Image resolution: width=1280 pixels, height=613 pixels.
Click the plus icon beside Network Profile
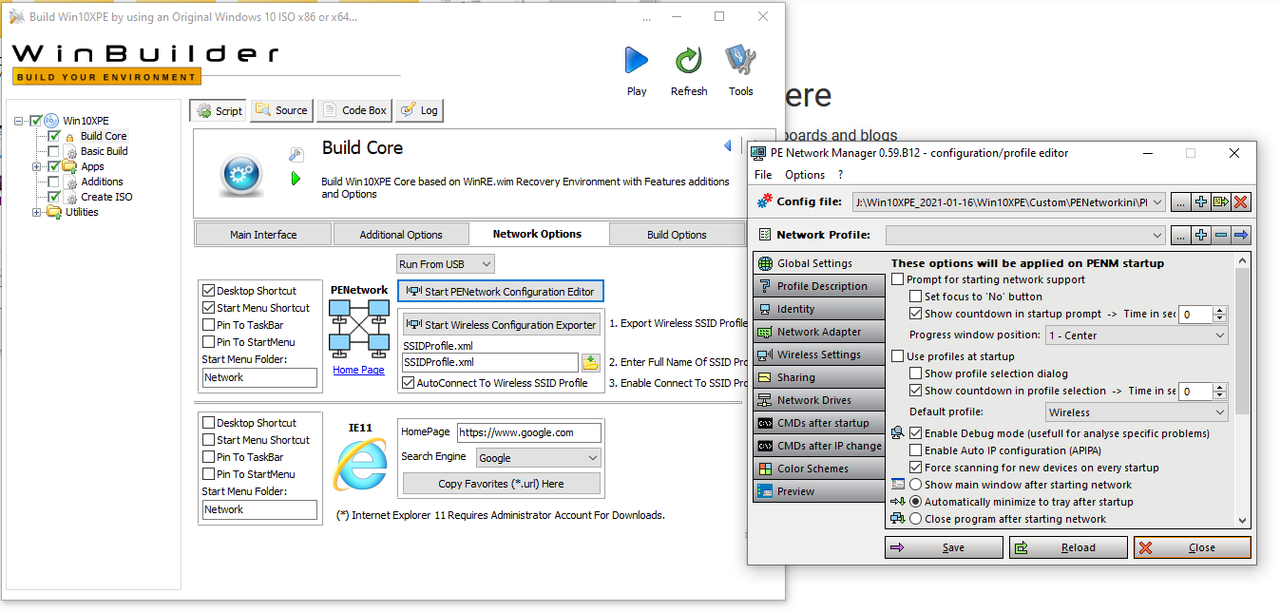(x=1201, y=235)
